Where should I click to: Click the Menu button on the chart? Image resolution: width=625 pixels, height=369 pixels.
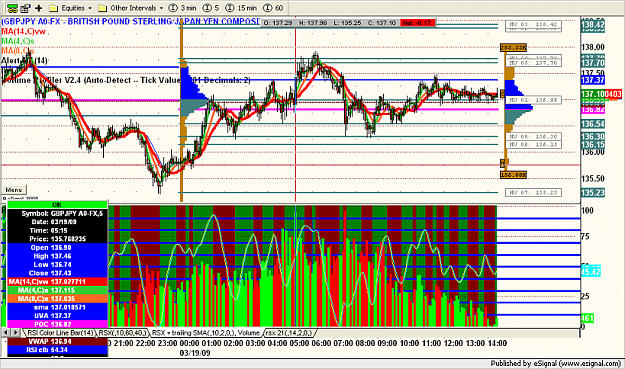click(14, 190)
